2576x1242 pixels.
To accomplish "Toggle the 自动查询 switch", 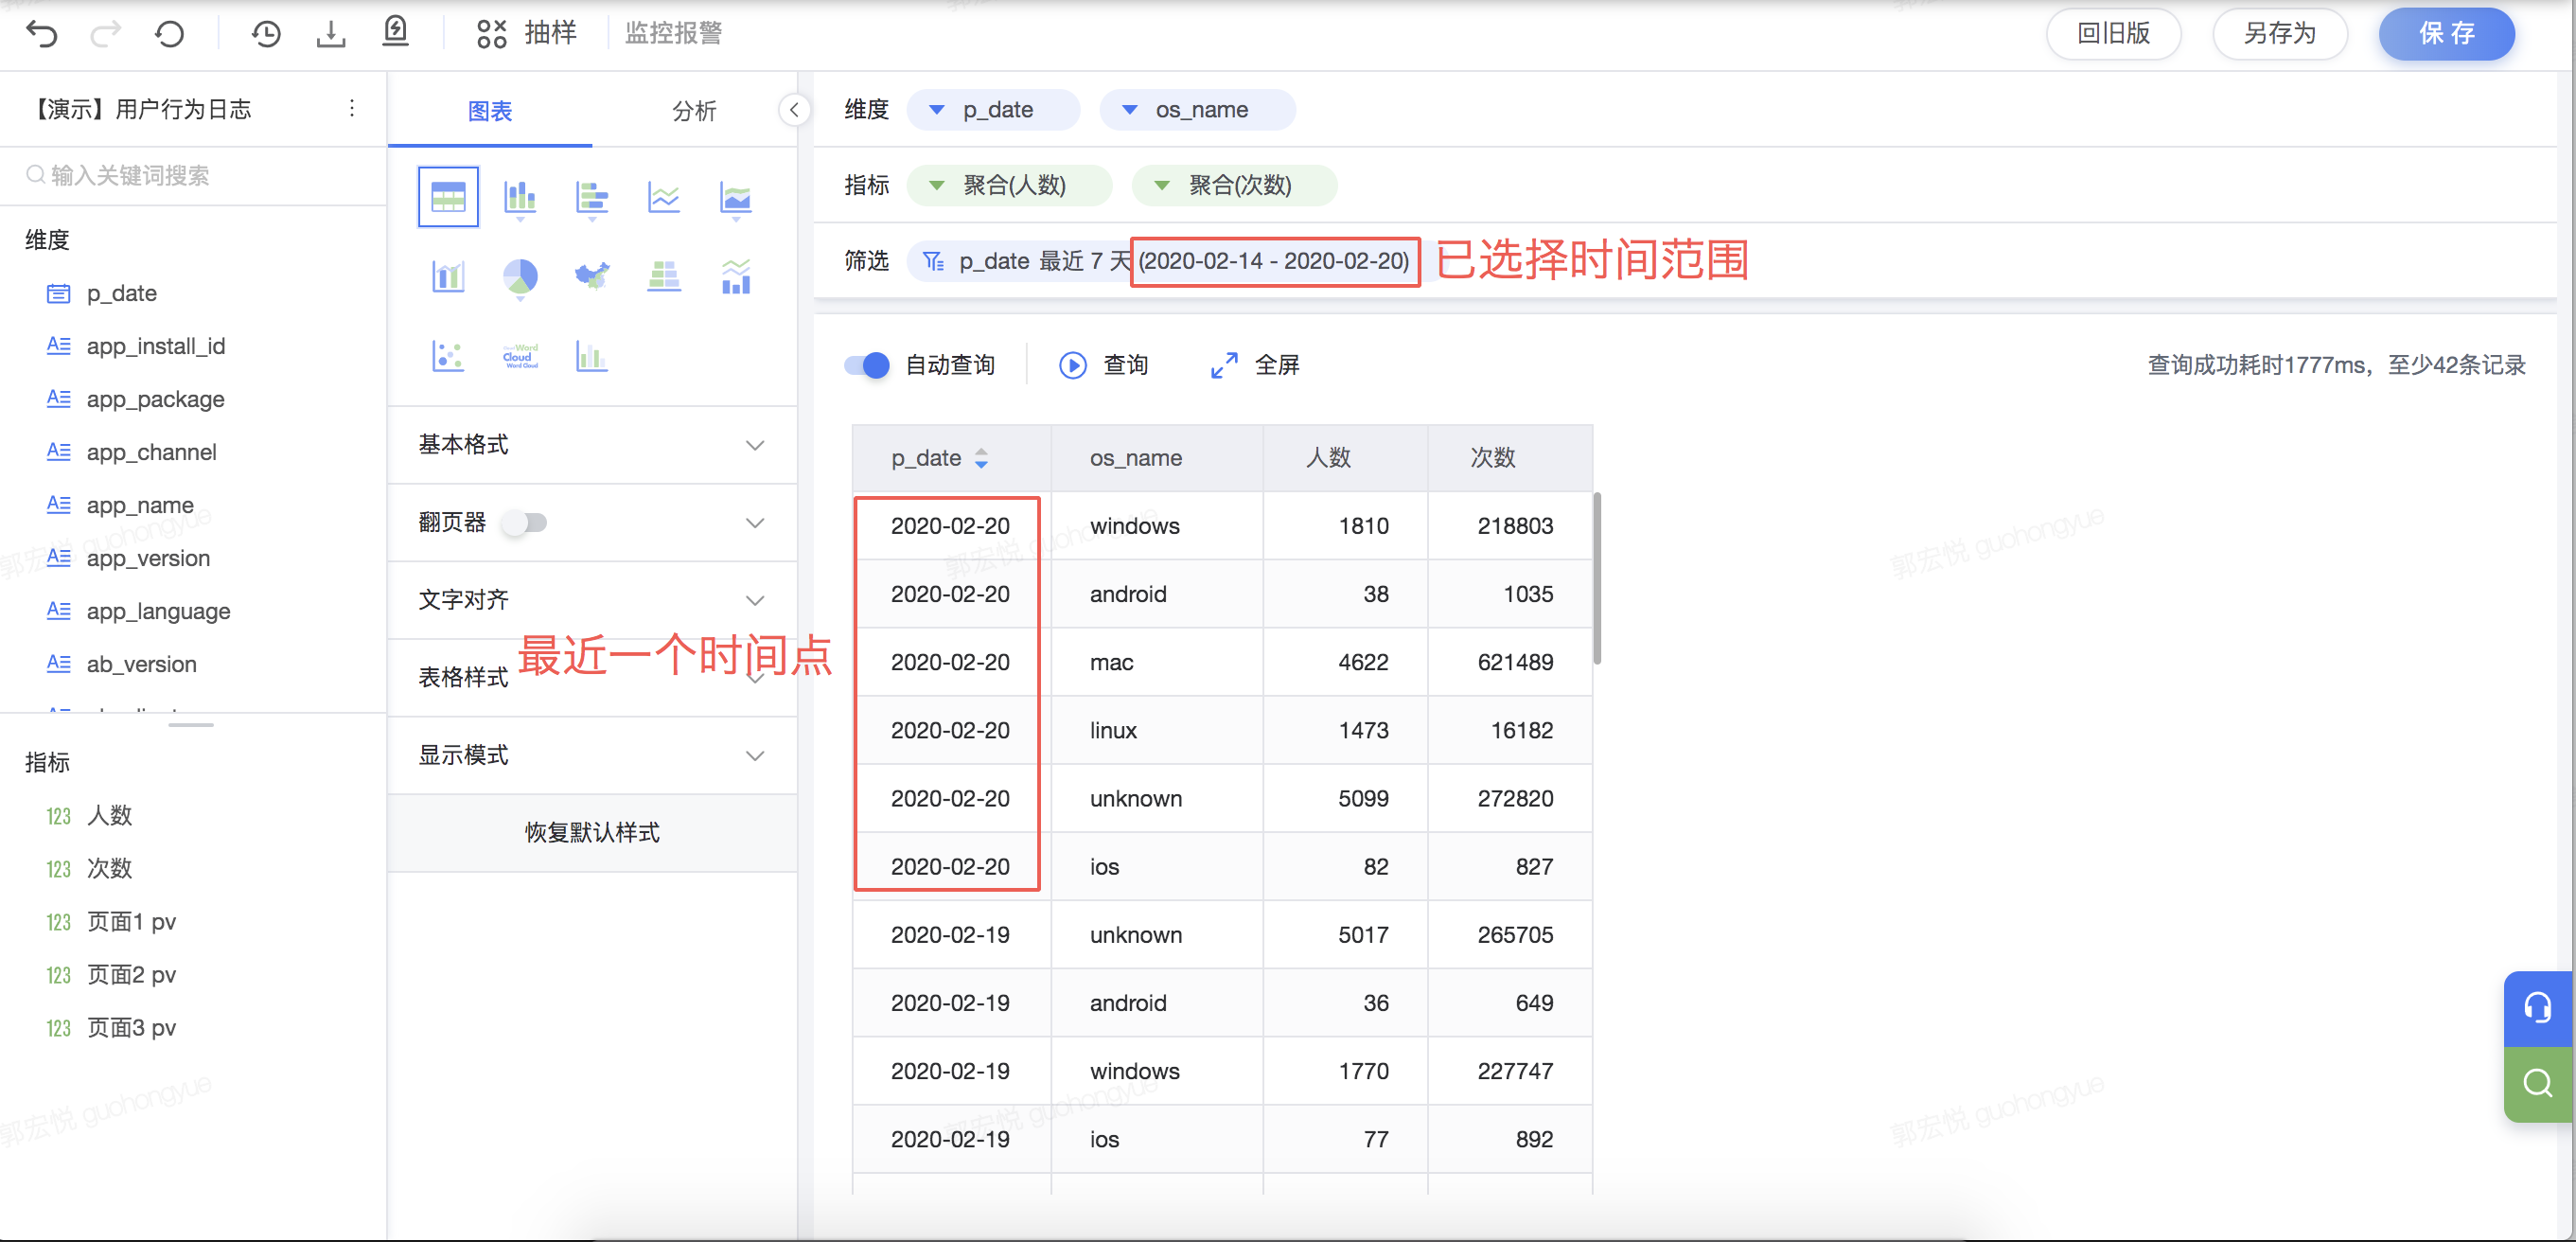I will coord(868,365).
